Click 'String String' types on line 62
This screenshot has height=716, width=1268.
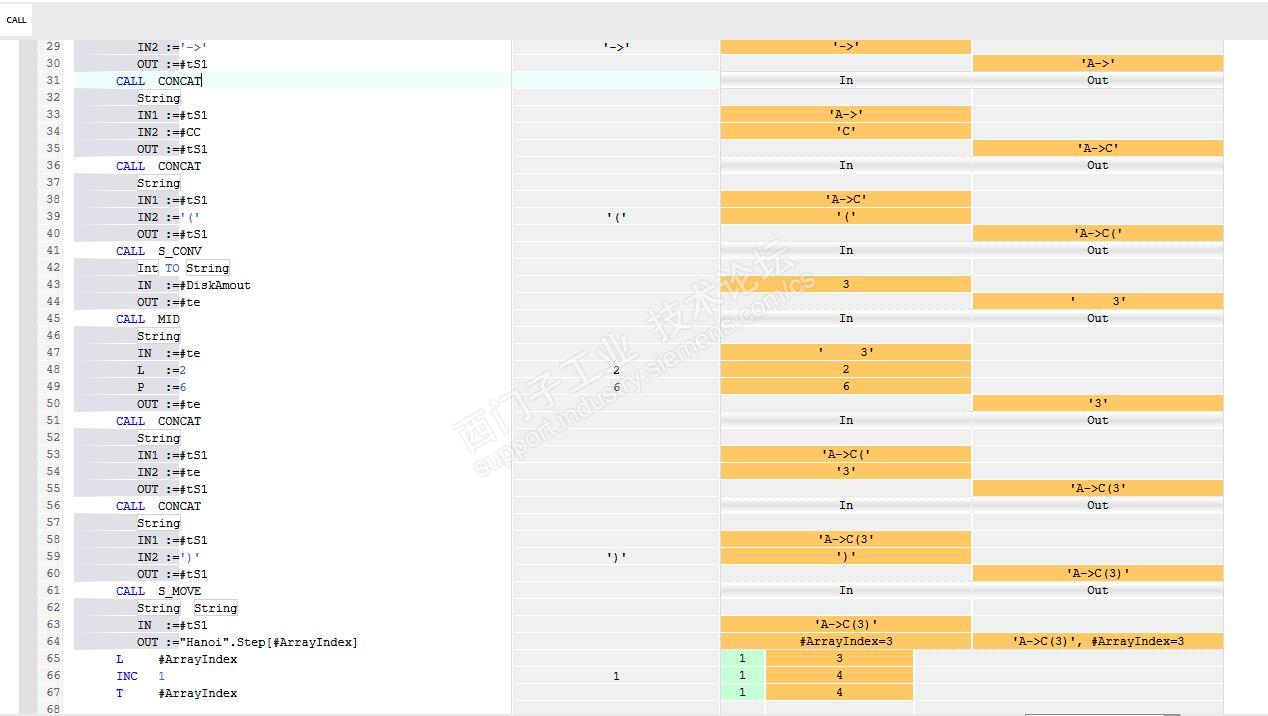(187, 608)
